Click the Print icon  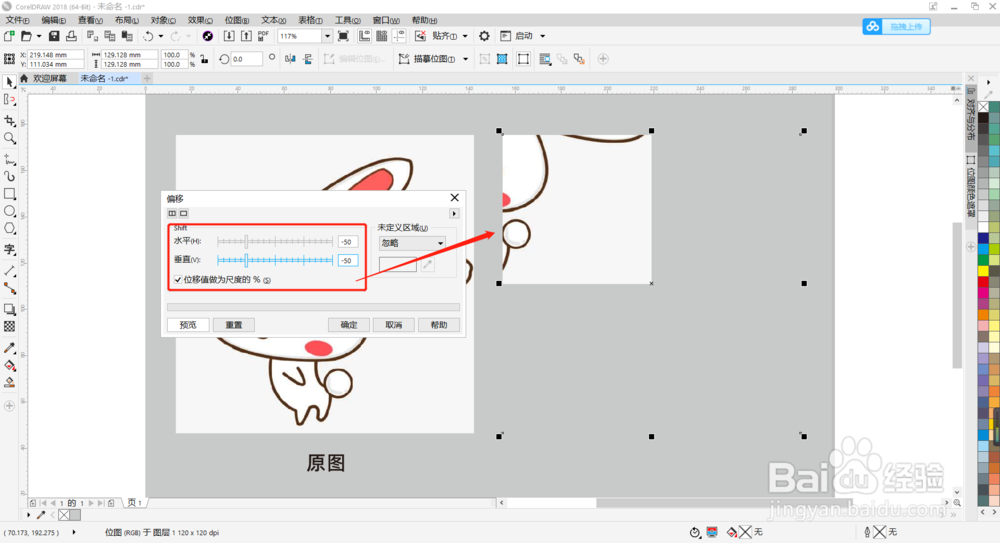coord(71,36)
